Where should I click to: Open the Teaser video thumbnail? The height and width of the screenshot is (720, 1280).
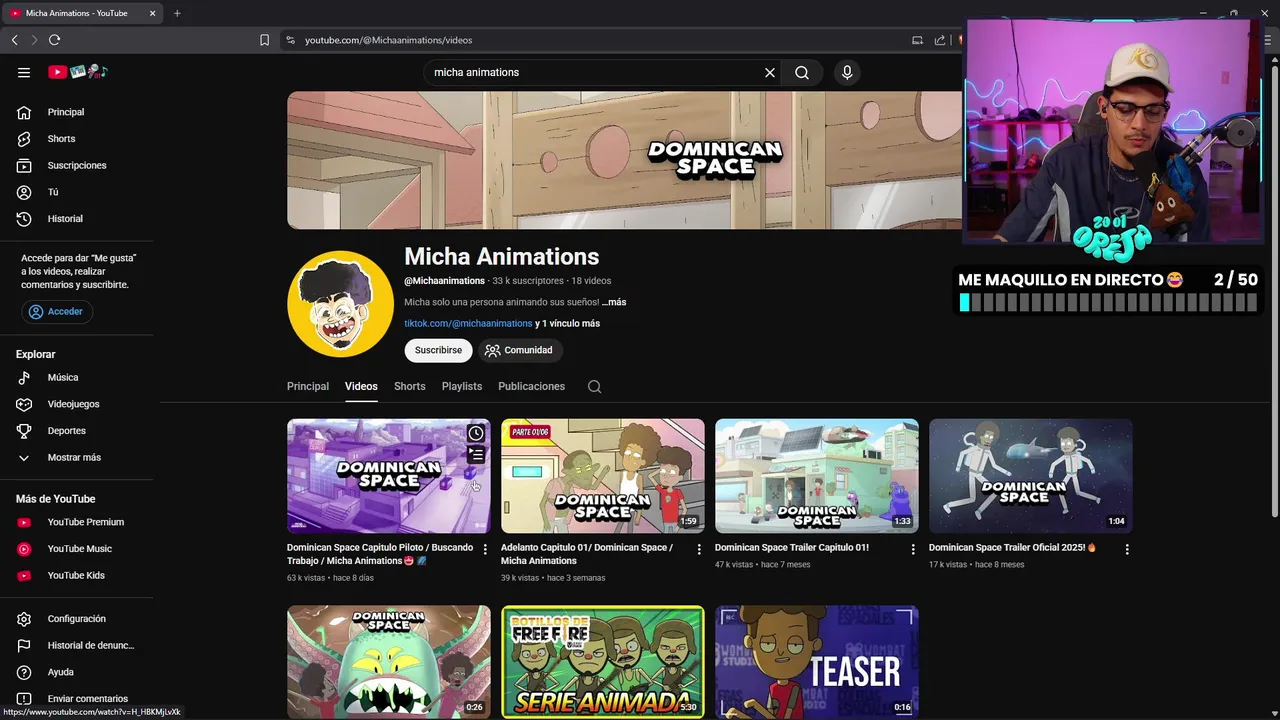point(817,662)
